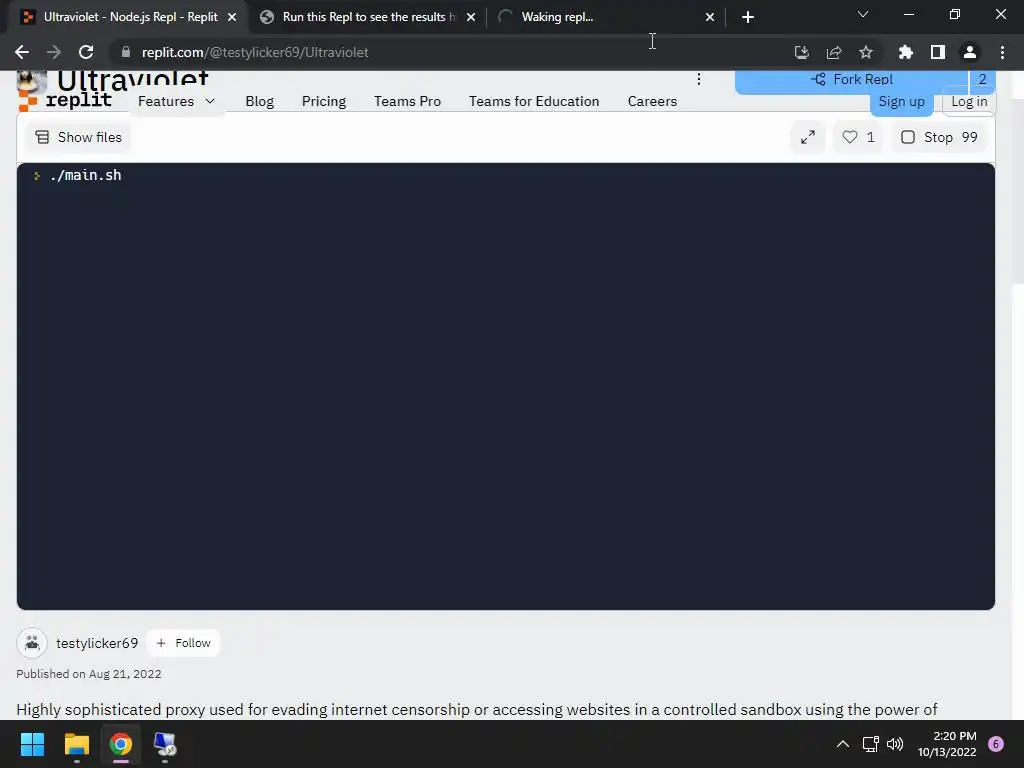
Task: Click the Log in button
Action: pos(969,102)
